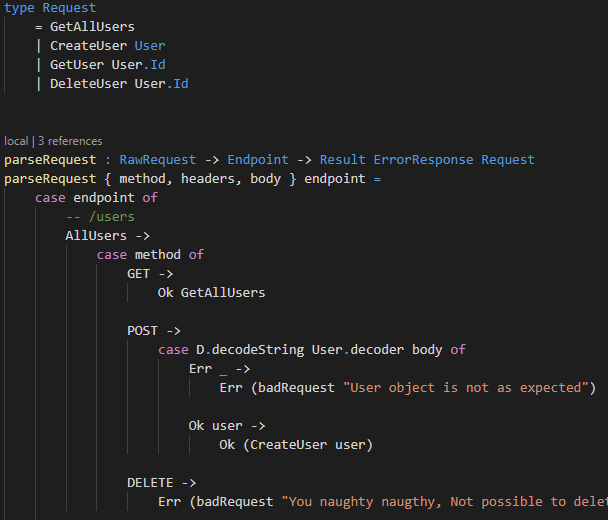The width and height of the screenshot is (608, 520).
Task: Click the Endpoint type in the signature
Action: pyautogui.click(x=258, y=160)
